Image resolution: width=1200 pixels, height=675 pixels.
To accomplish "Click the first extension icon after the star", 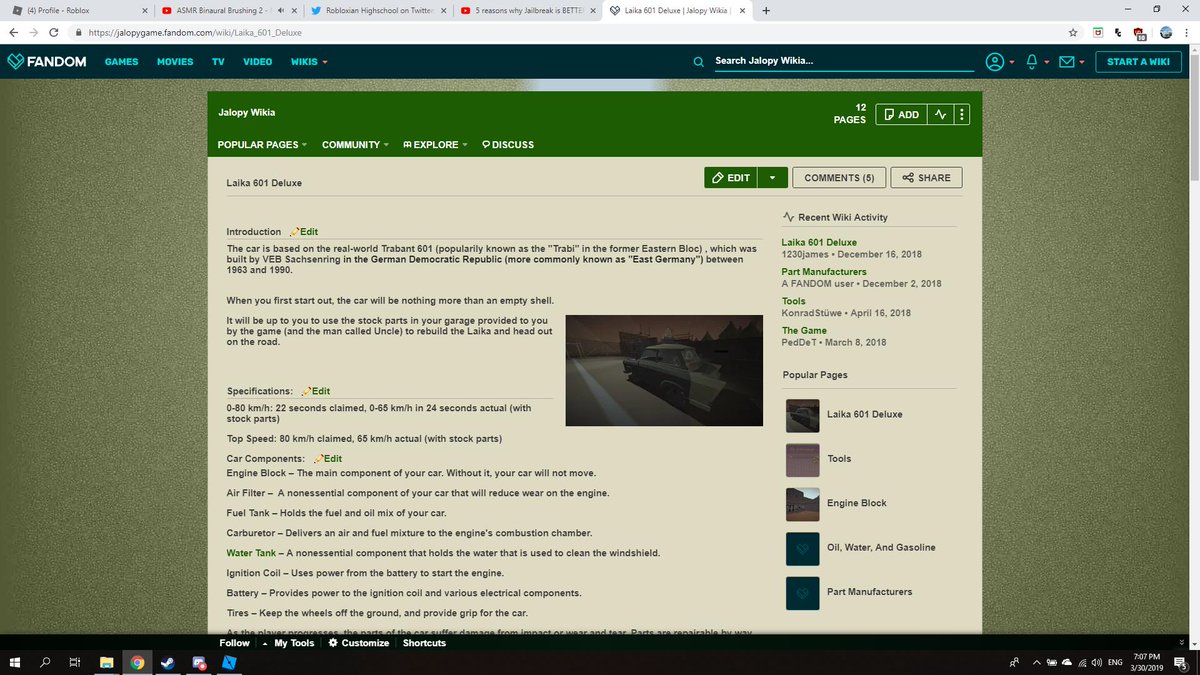I will pos(1098,32).
